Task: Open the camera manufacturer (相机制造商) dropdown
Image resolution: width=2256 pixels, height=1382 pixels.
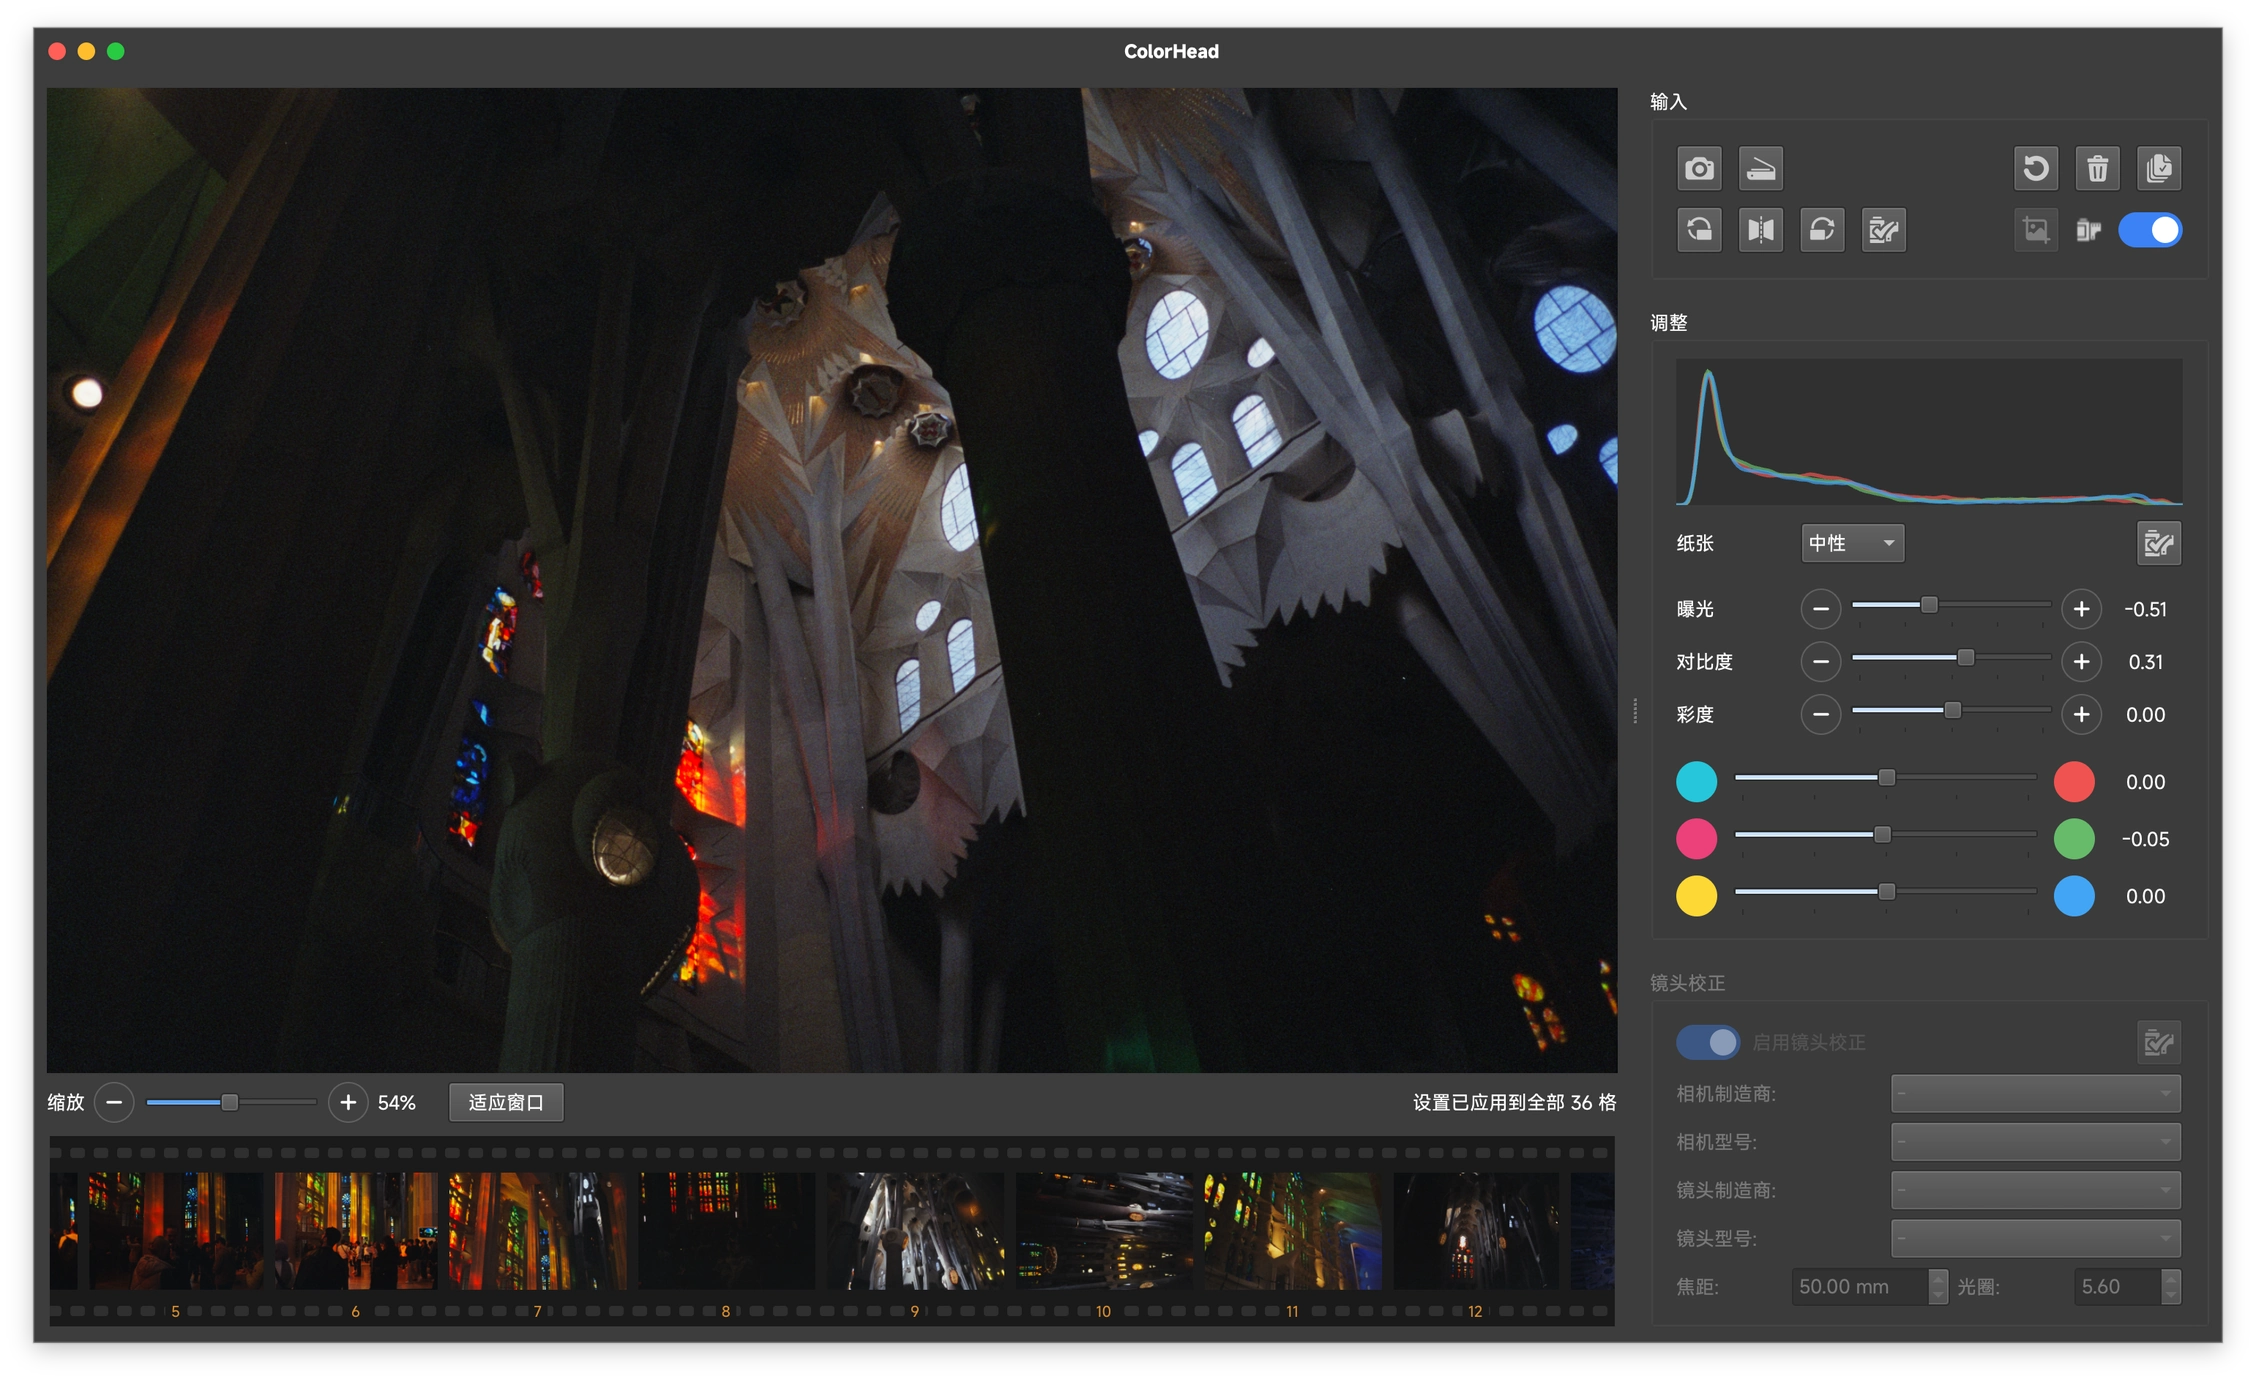Action: point(2035,1094)
